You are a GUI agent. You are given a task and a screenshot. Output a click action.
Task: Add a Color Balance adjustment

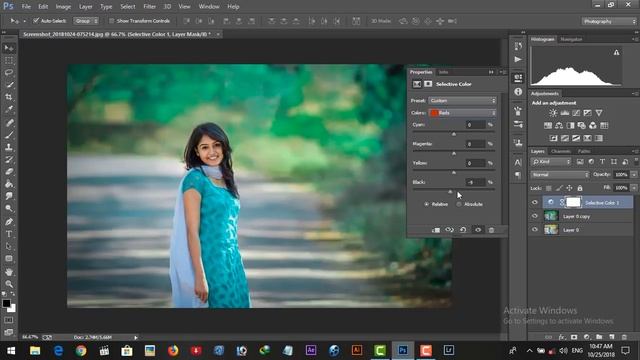coord(559,126)
